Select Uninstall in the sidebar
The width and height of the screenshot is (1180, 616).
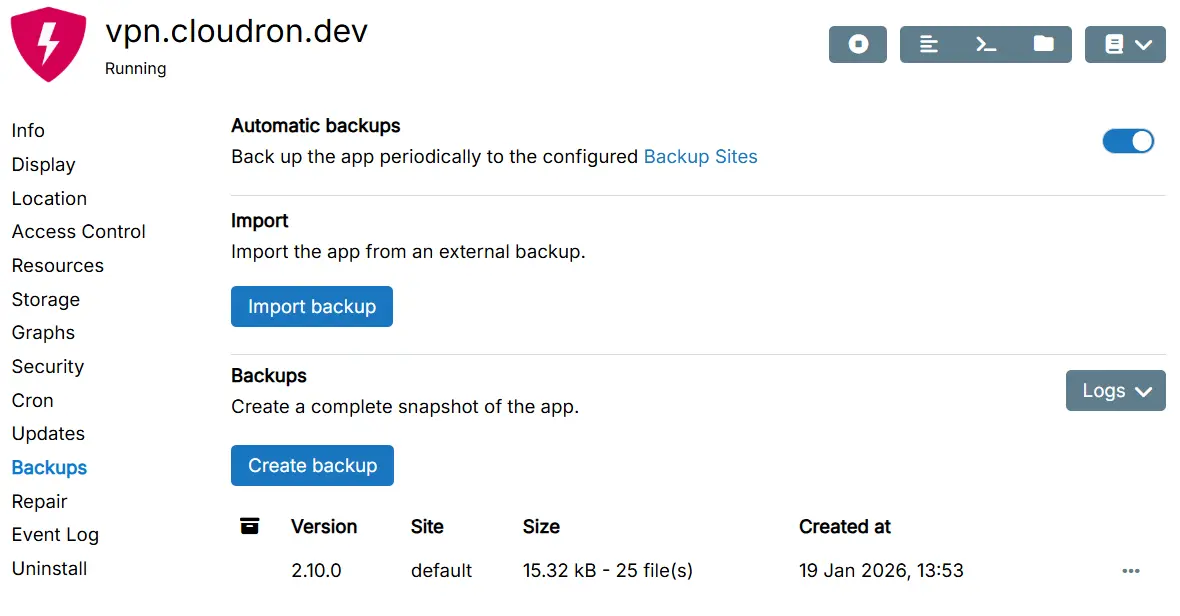pos(49,569)
